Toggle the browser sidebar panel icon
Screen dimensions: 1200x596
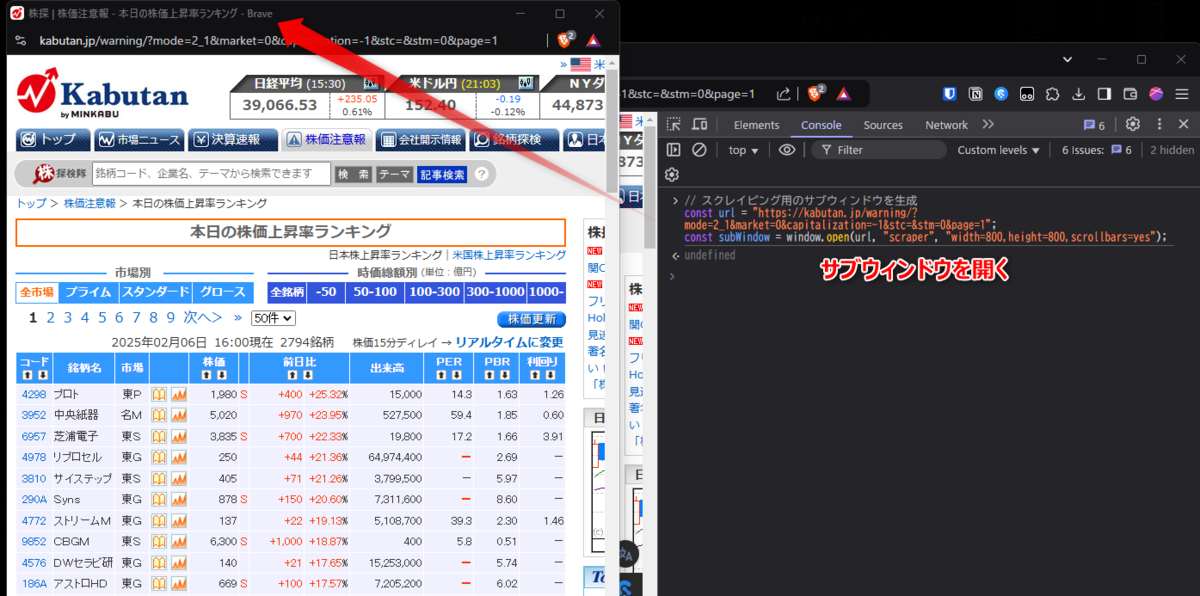[1105, 94]
